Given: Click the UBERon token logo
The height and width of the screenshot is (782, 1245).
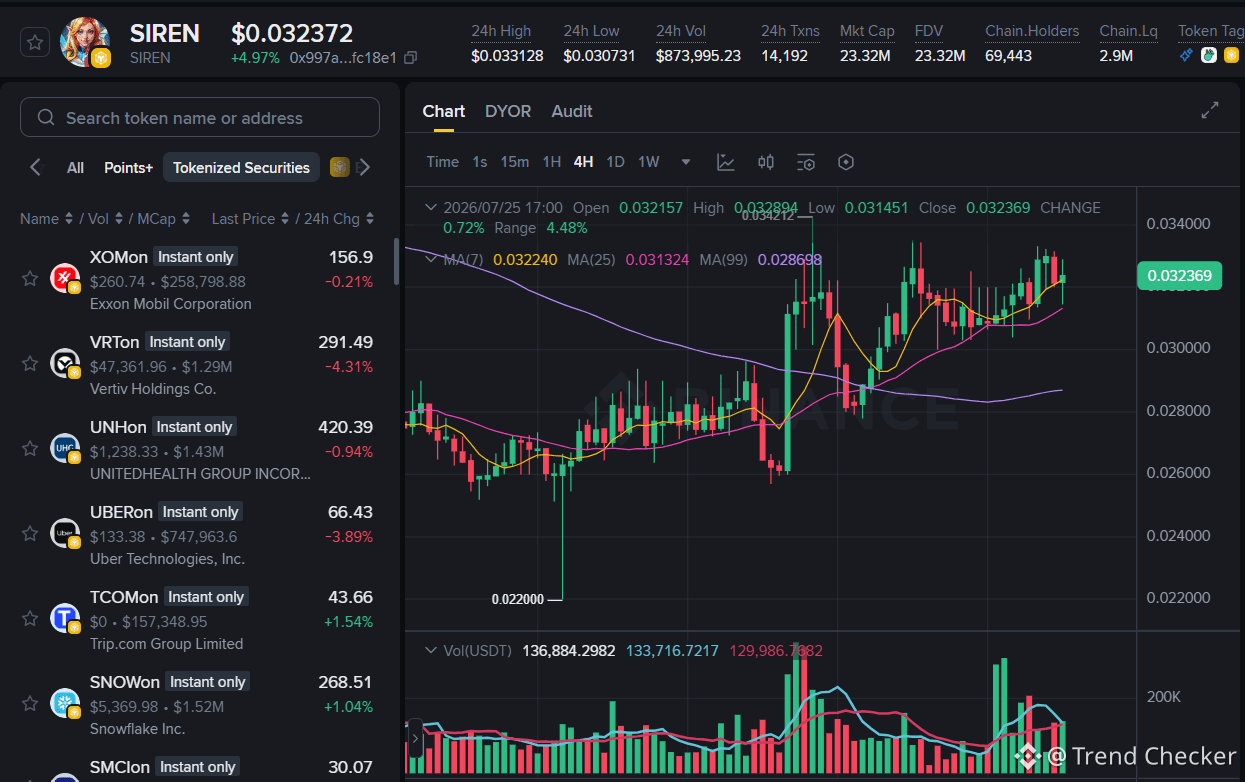Looking at the screenshot, I should 65,533.
